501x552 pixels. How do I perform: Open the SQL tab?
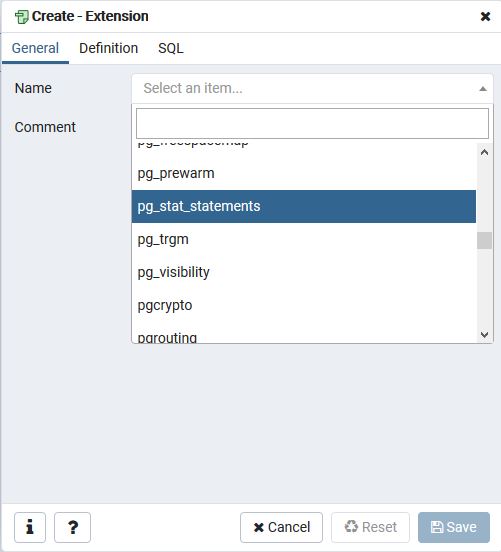tap(171, 48)
